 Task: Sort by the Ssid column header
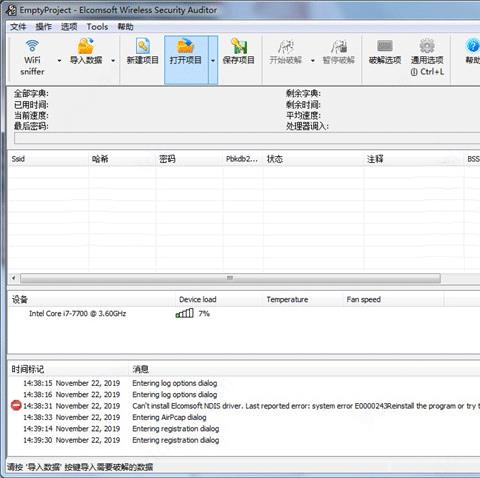click(48, 159)
